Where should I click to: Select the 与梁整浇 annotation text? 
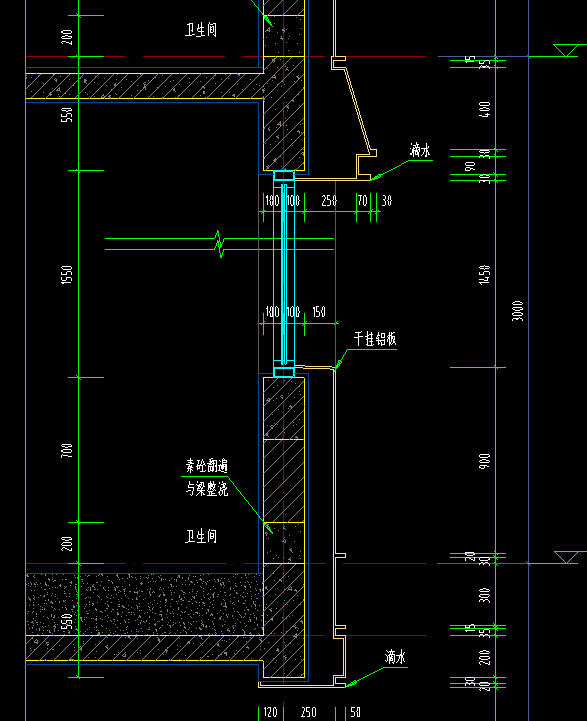(206, 489)
